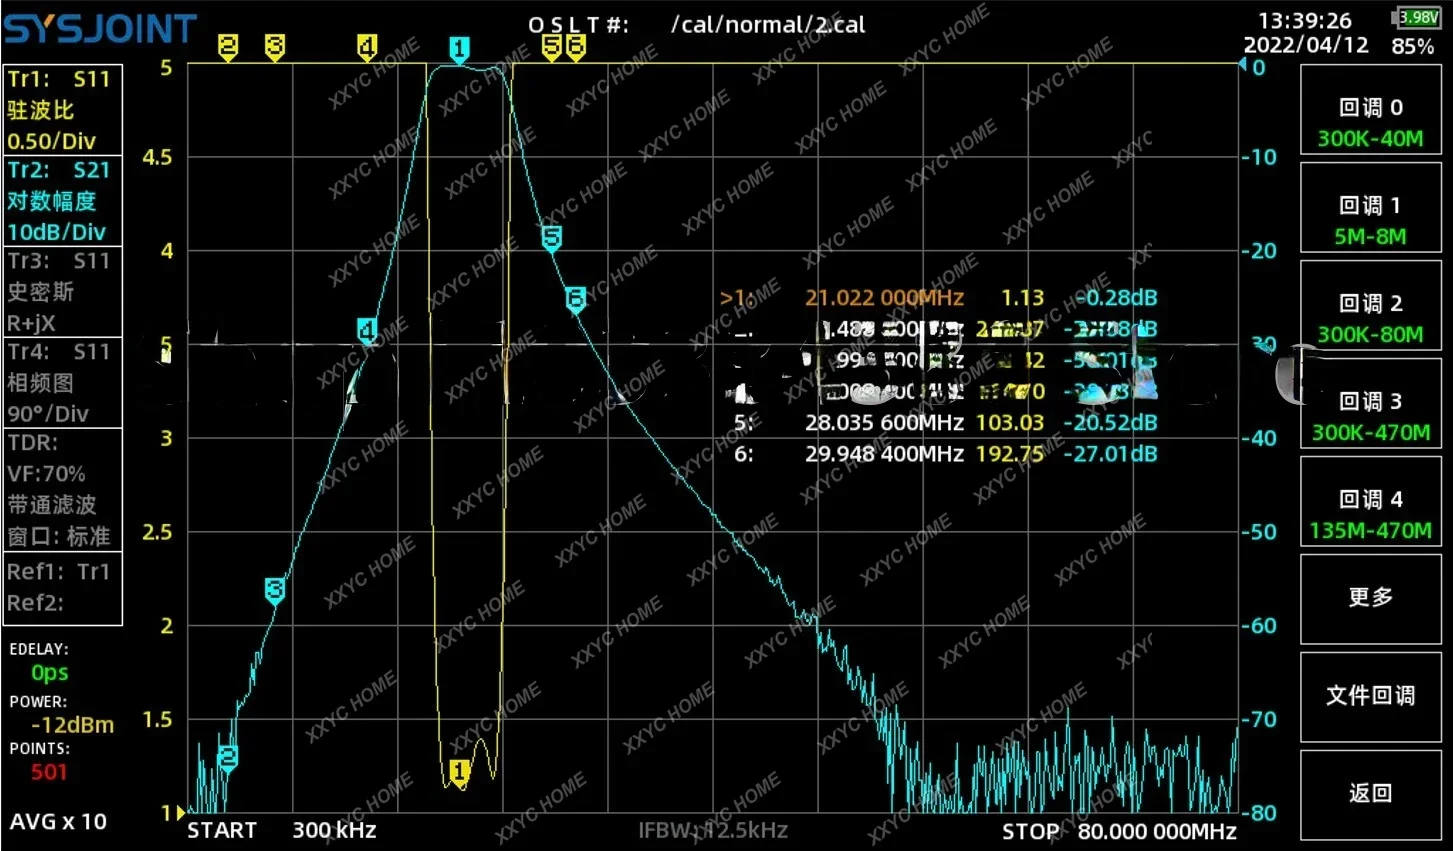1453x851 pixels.
Task: Click cyan marker 5 on S21 trace
Action: [x=551, y=239]
